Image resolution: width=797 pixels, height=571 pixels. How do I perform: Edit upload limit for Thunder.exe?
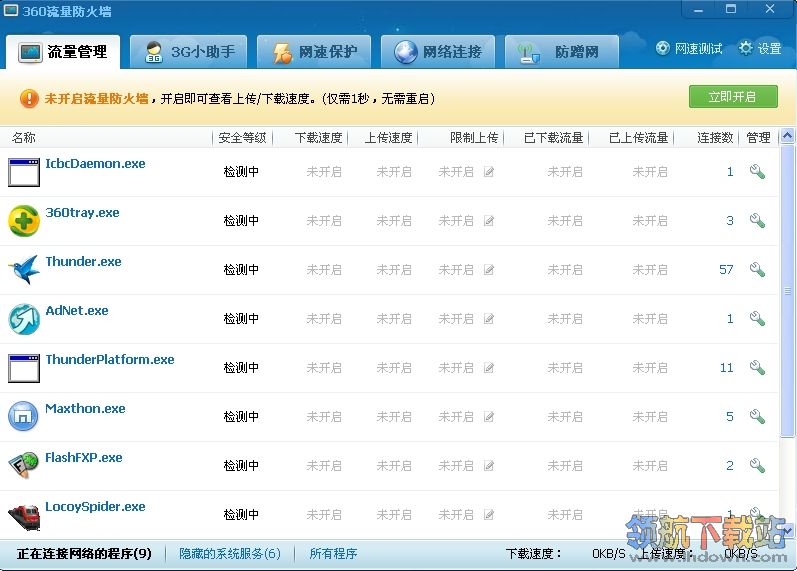(x=489, y=269)
